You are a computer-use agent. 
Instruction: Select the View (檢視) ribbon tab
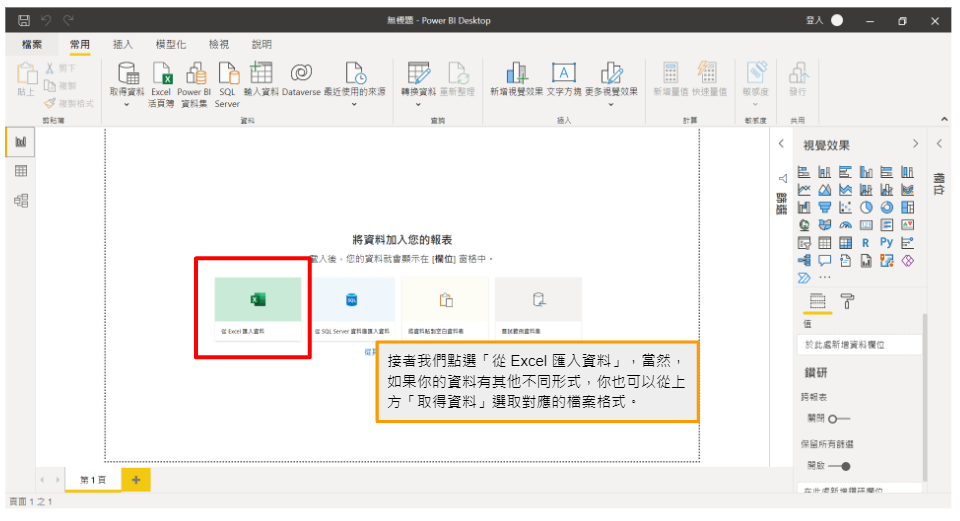pyautogui.click(x=219, y=45)
